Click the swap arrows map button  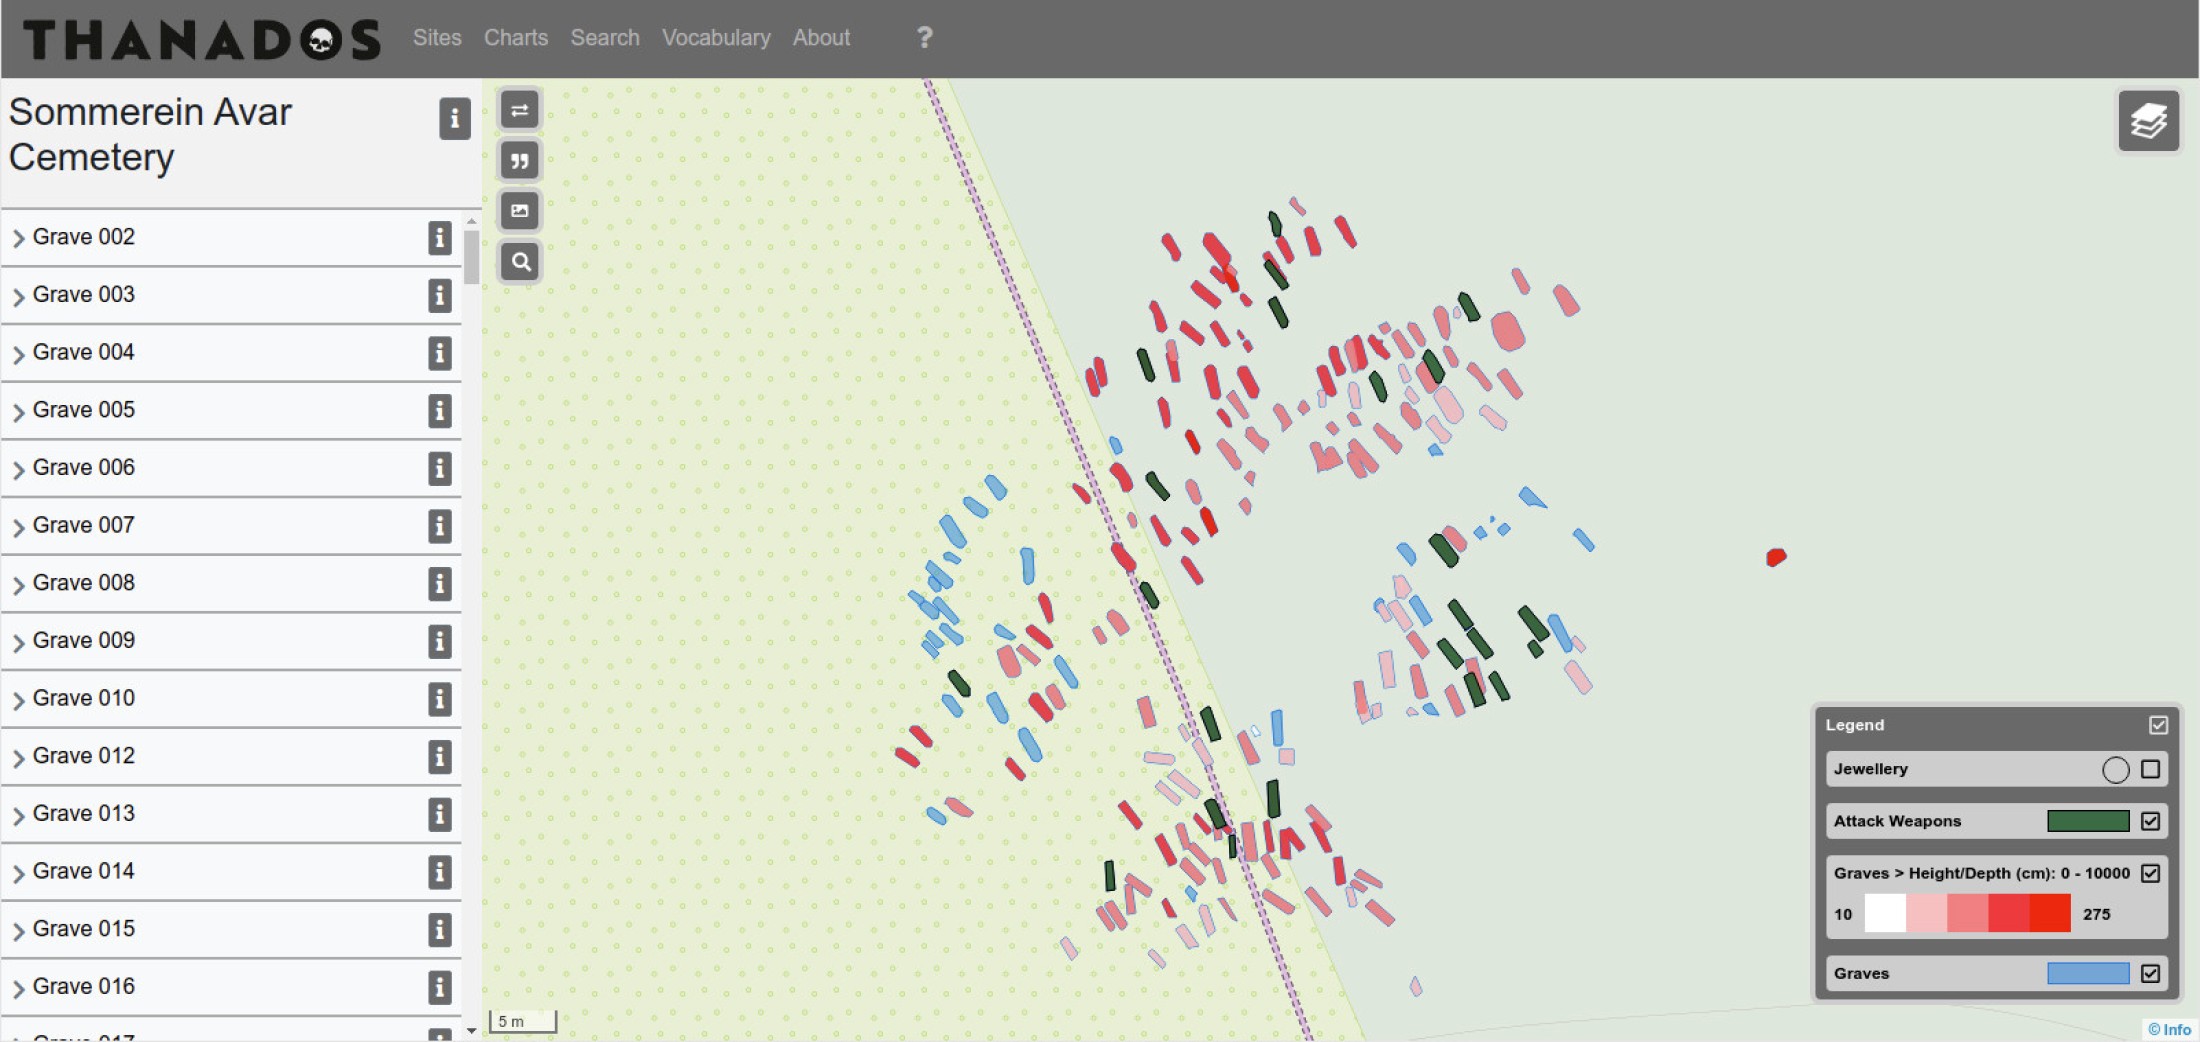coord(520,110)
